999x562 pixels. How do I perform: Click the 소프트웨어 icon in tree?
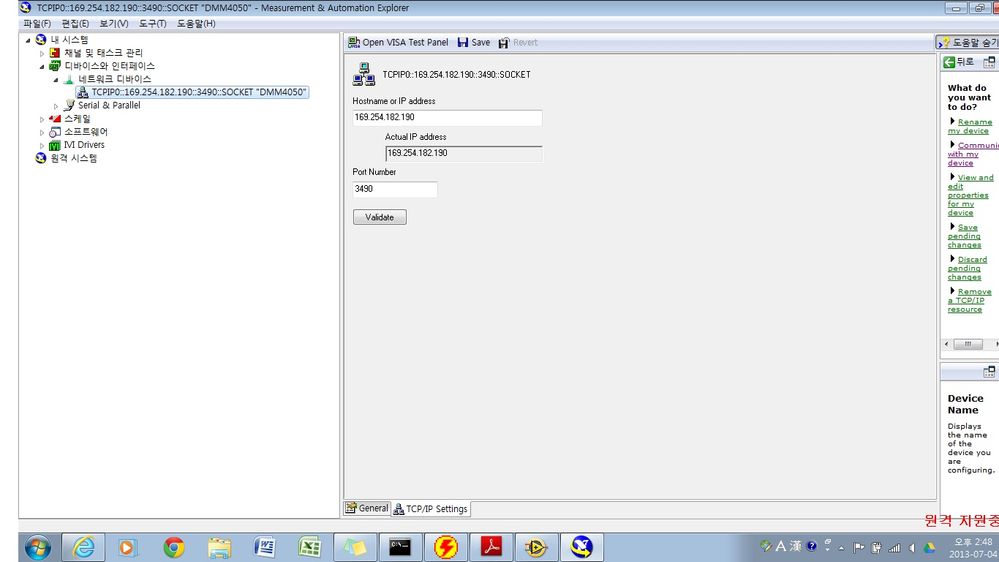(55, 132)
